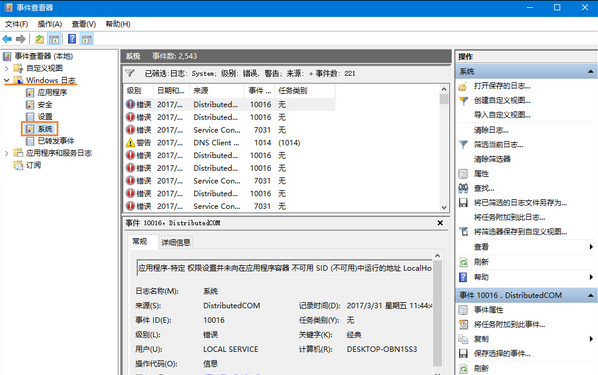Screen dimensions: 598x375
Task: Expand 复制 submenu arrow in Actions
Action: tap(591, 339)
